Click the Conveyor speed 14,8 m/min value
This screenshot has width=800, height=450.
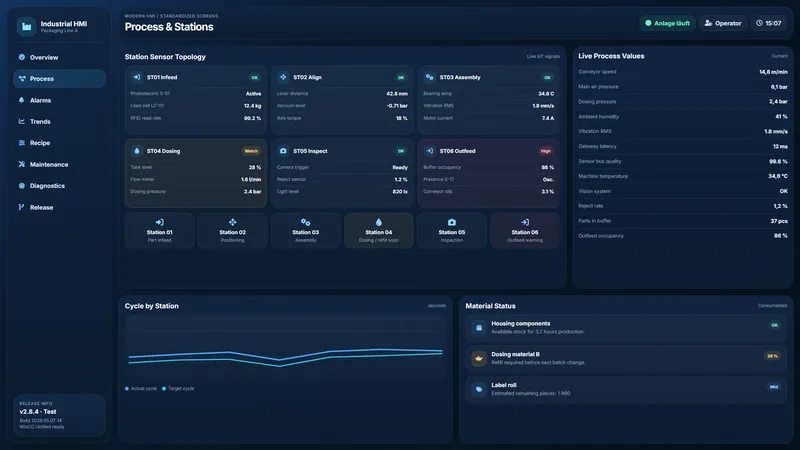coord(773,72)
